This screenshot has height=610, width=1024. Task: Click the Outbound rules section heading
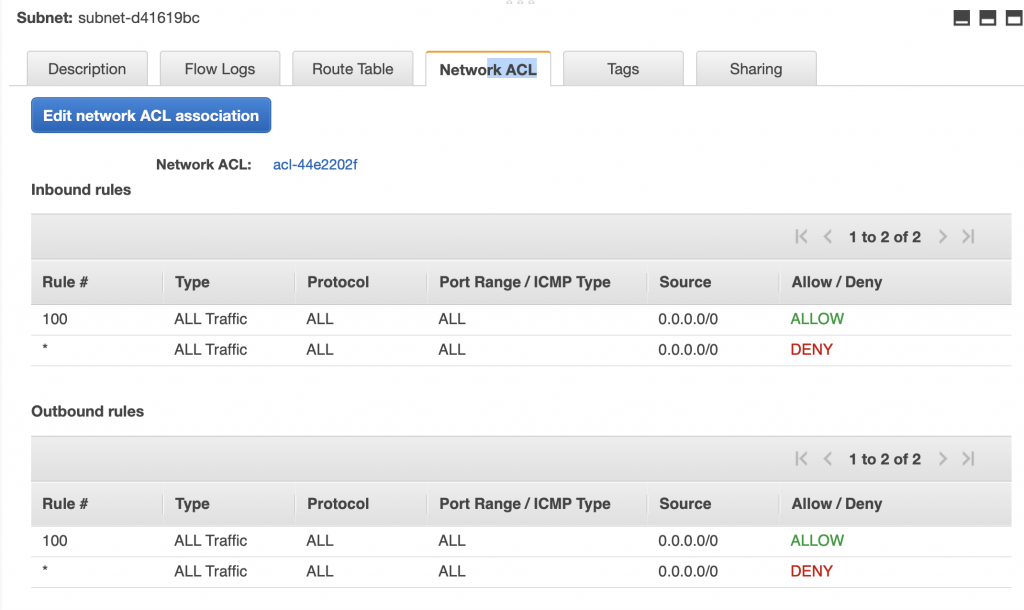point(88,411)
